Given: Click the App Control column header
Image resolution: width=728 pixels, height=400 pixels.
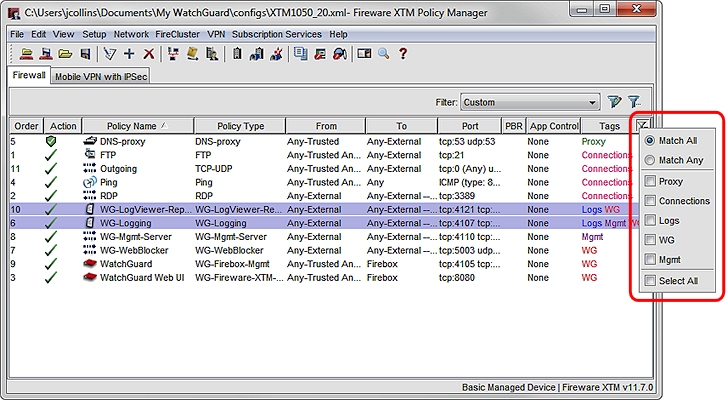Looking at the screenshot, I should click(554, 126).
